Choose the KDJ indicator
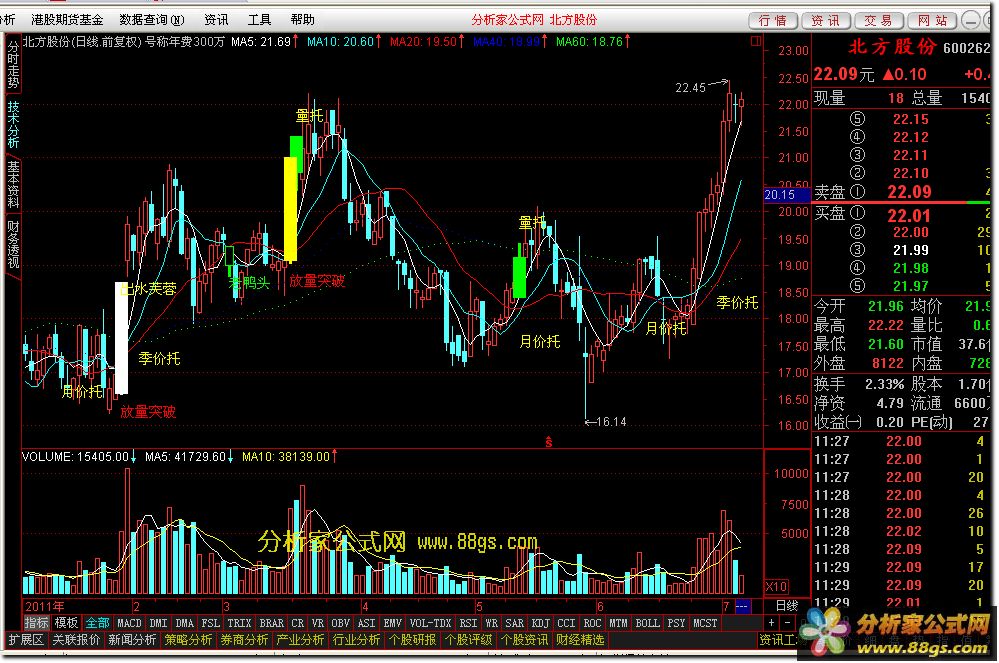 540,623
